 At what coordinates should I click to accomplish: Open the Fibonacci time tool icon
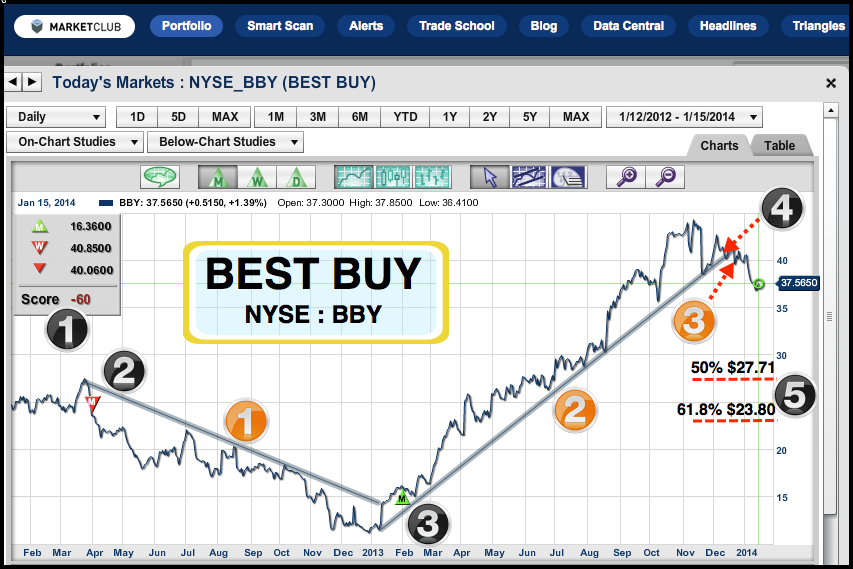[x=568, y=177]
